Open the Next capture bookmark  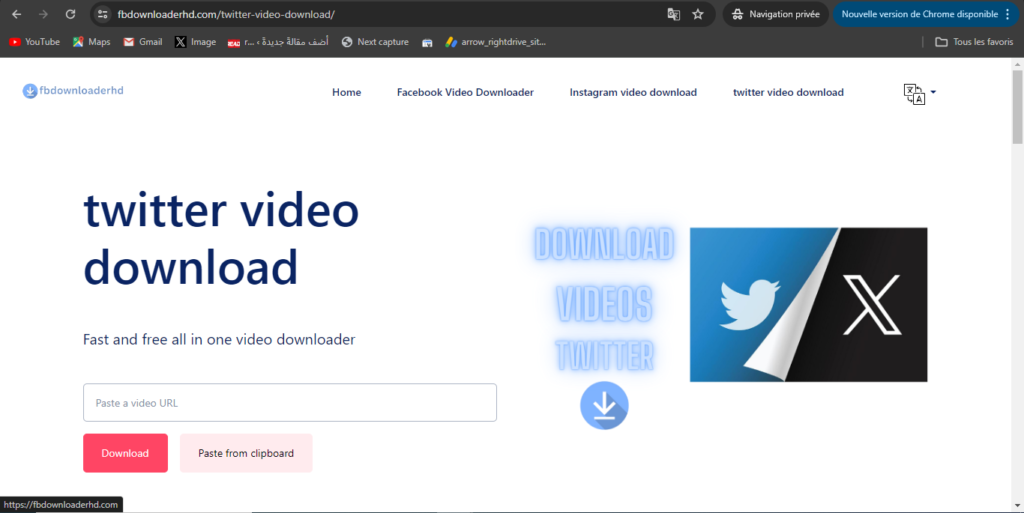(375, 42)
